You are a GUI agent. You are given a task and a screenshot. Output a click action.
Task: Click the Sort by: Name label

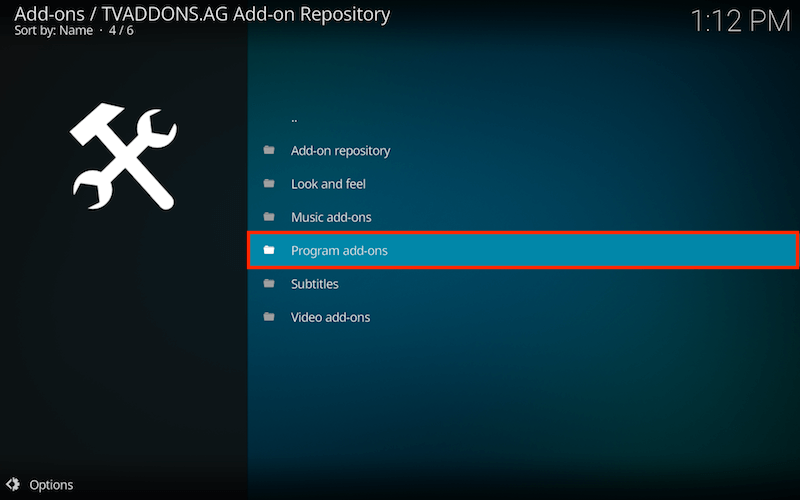(54, 31)
